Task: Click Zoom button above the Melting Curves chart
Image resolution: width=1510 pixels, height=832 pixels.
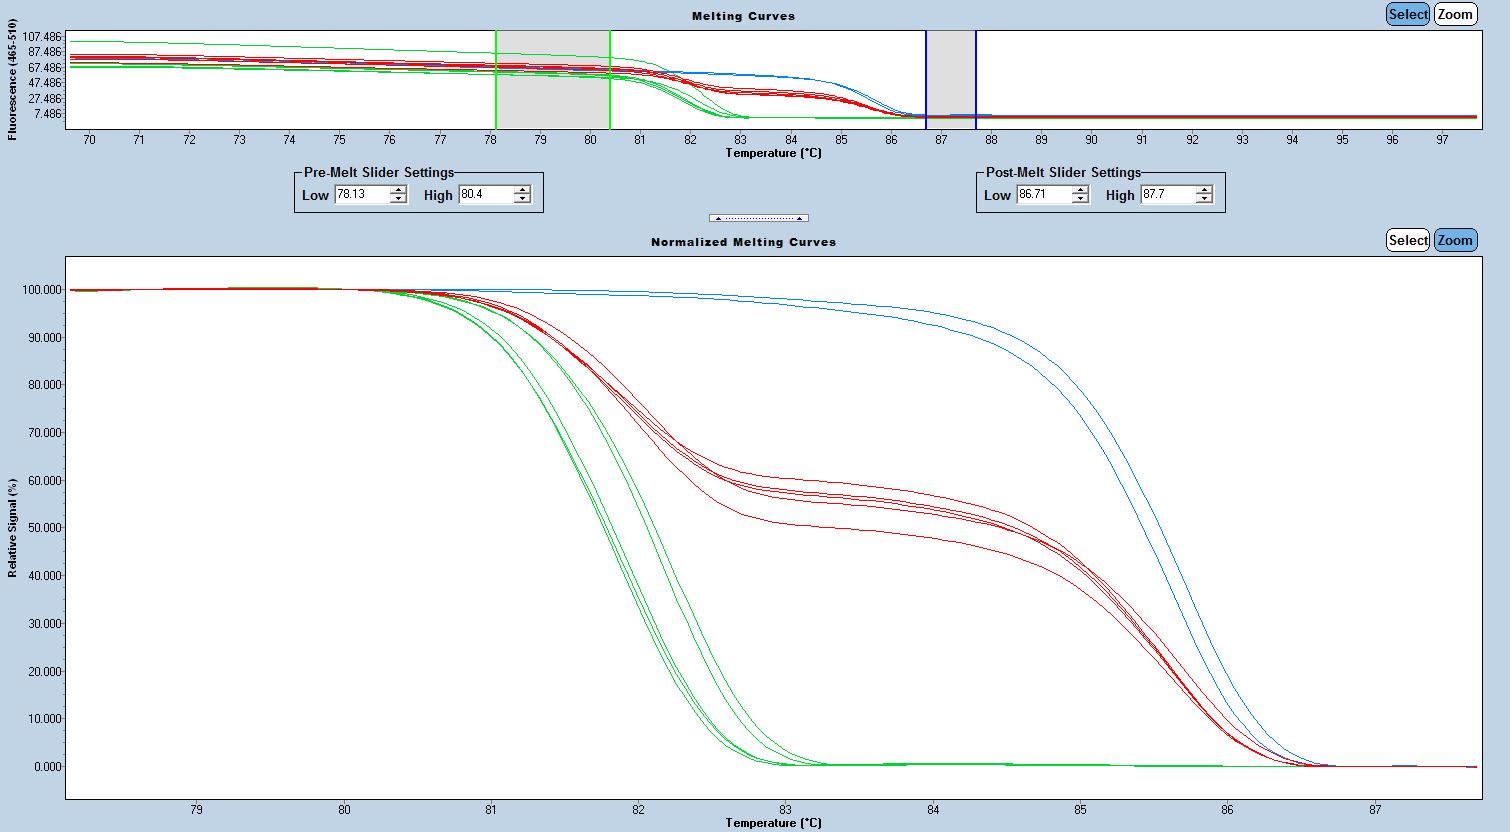Action: tap(1455, 14)
